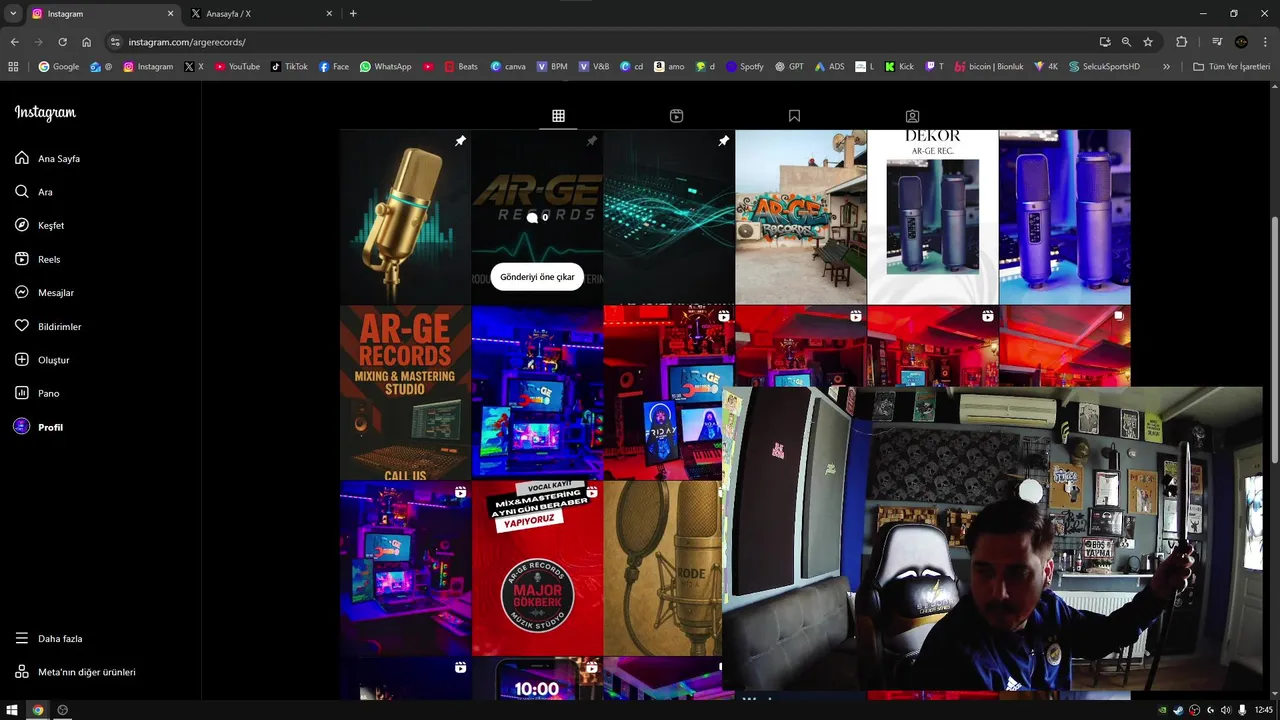Click Gönderiyi öne çıkar button

[x=537, y=277]
